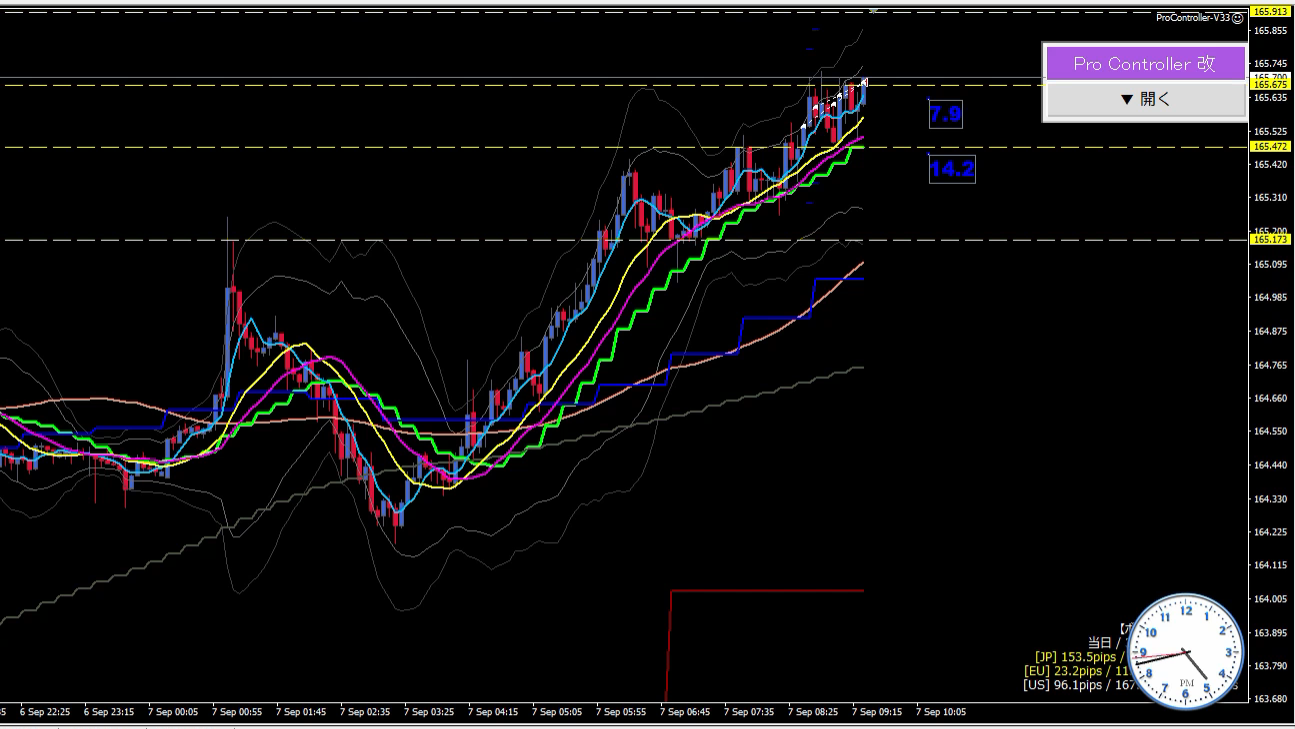The height and width of the screenshot is (729, 1295).
Task: Click the 165.675 yellow price tag
Action: [x=1270, y=85]
